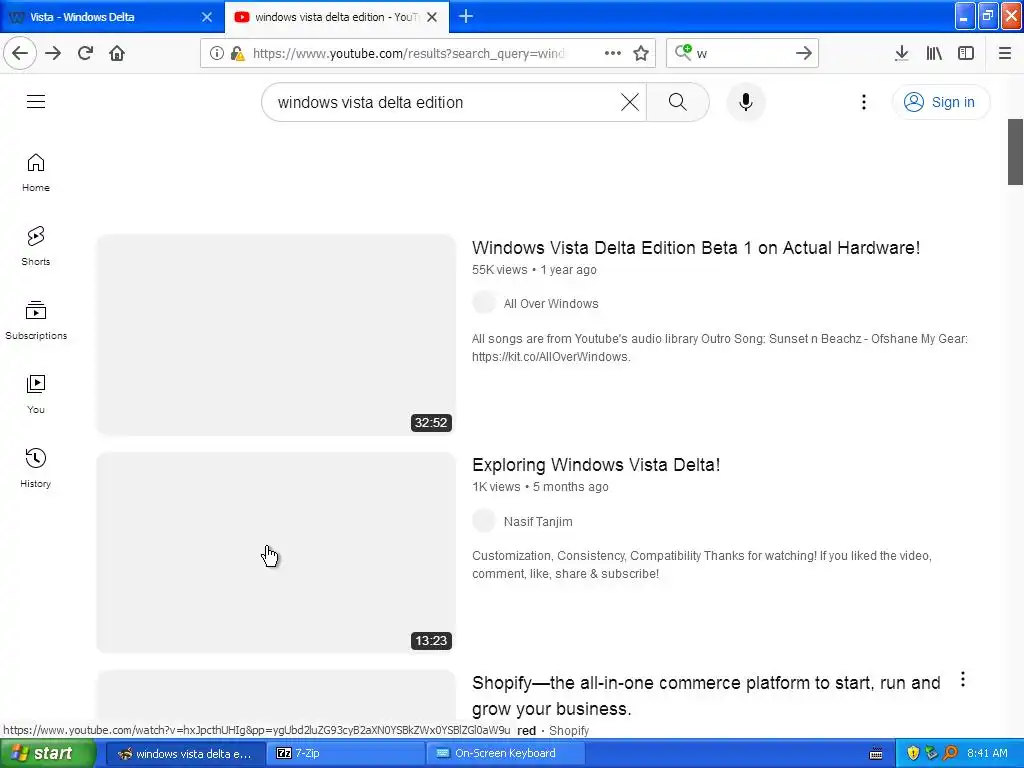Click the '5 months ago' text
This screenshot has width=1024, height=768.
coord(571,487)
